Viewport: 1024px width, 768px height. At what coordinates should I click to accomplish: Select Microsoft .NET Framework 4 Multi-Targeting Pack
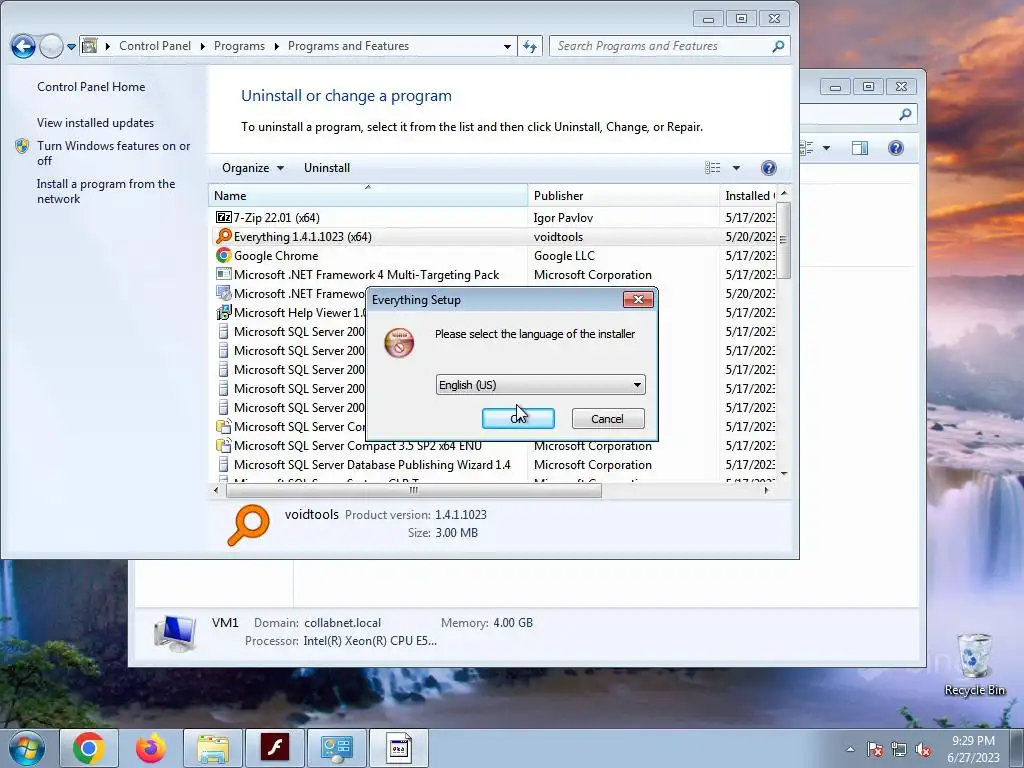click(x=366, y=275)
